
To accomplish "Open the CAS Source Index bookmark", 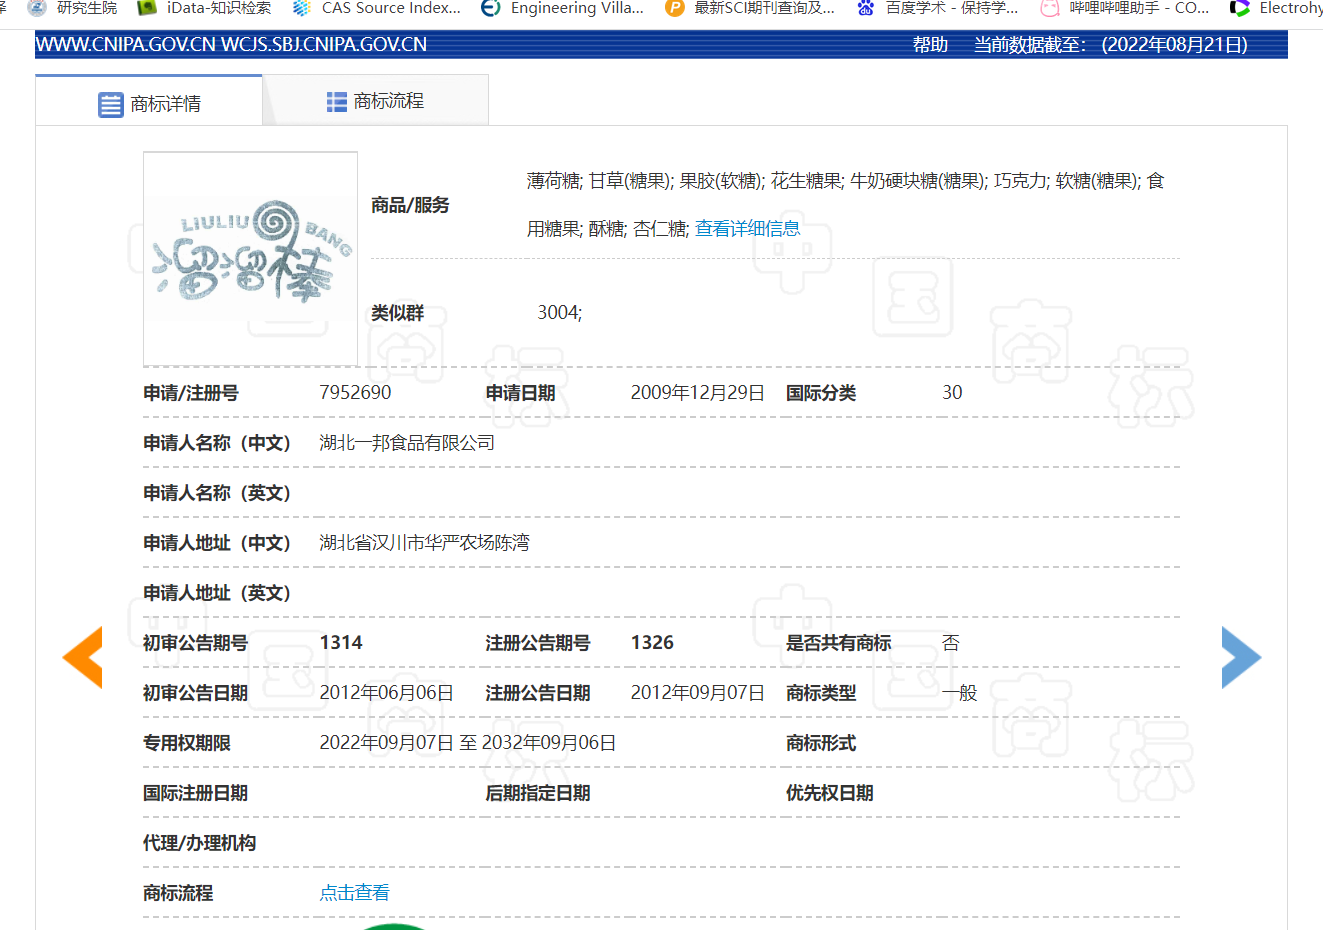I will (377, 8).
